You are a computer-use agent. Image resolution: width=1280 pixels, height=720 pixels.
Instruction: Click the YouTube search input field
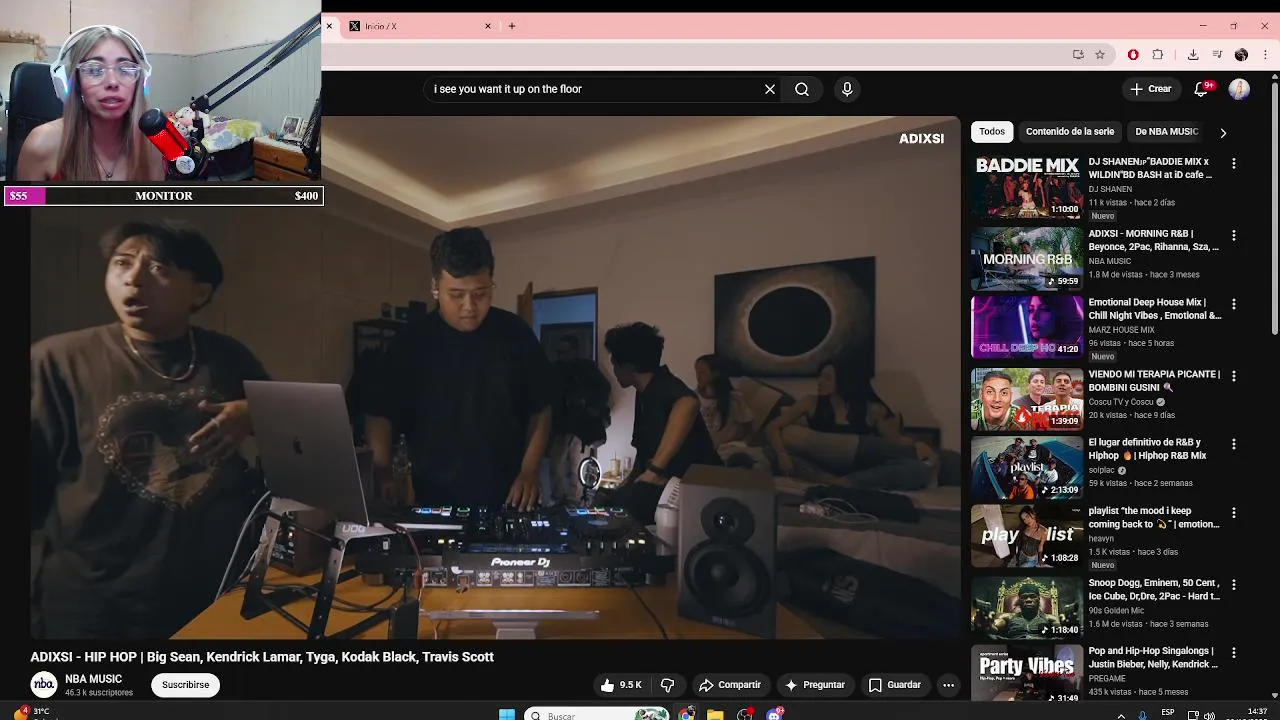click(x=595, y=89)
